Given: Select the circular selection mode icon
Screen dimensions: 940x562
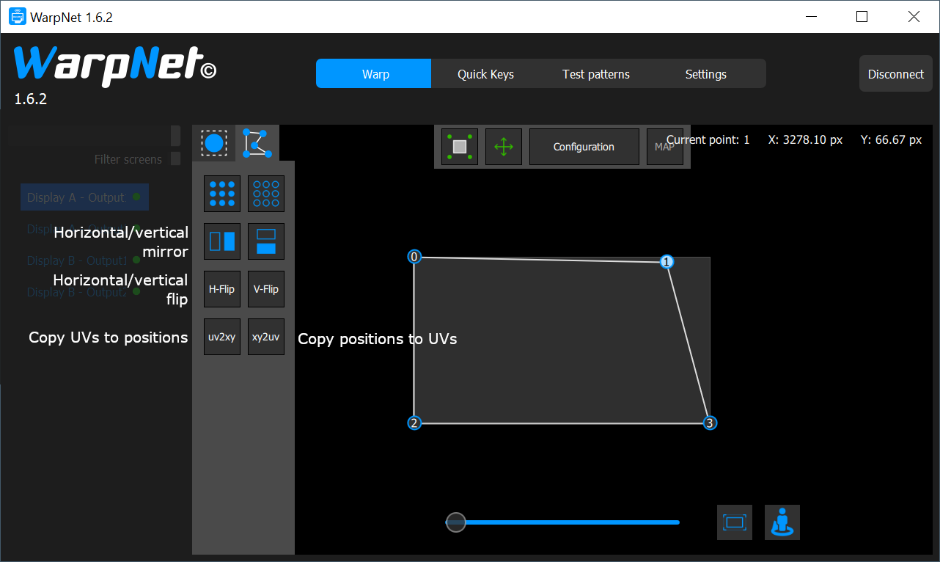Looking at the screenshot, I should 213,143.
